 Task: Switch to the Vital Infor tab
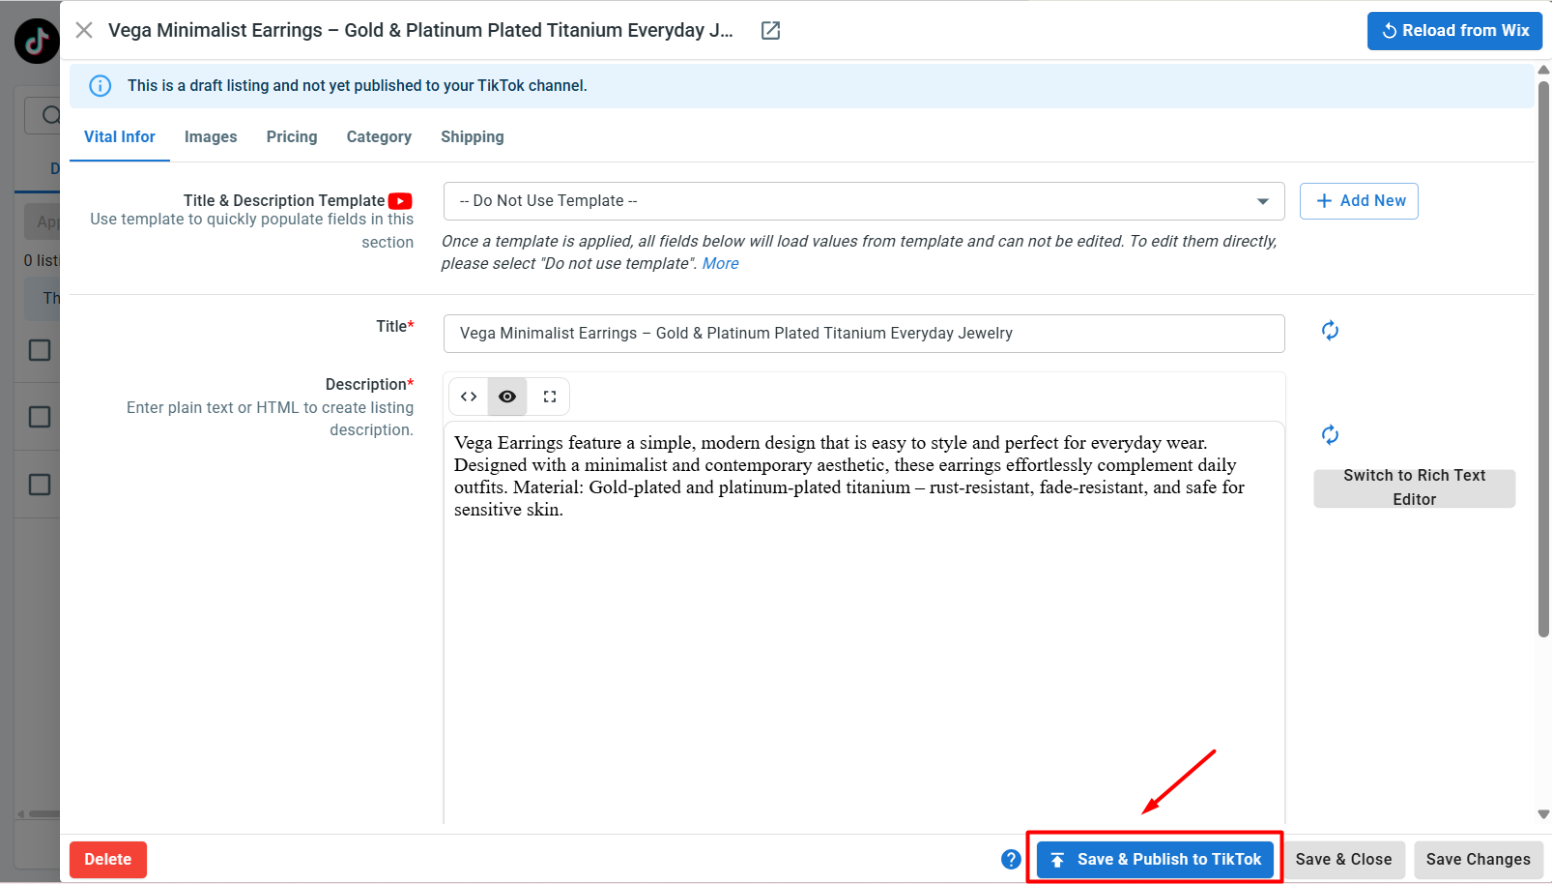click(119, 137)
